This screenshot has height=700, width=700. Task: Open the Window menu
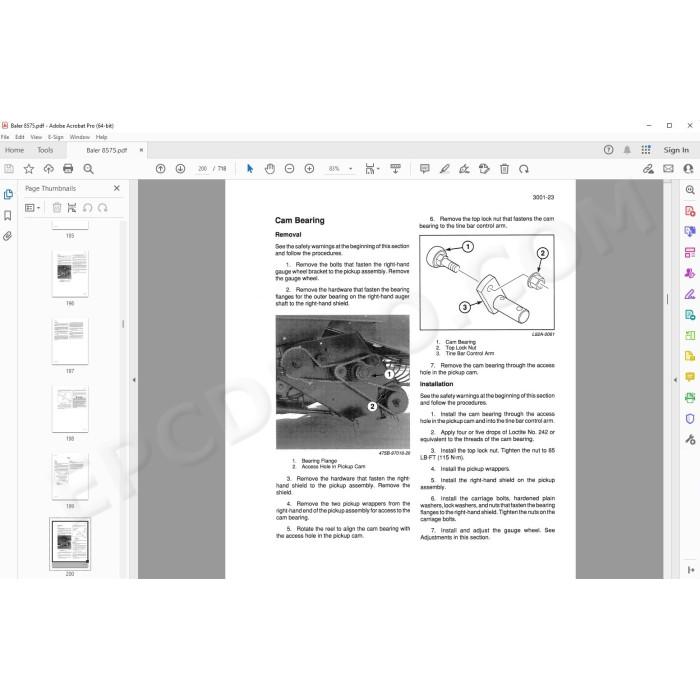coord(80,137)
